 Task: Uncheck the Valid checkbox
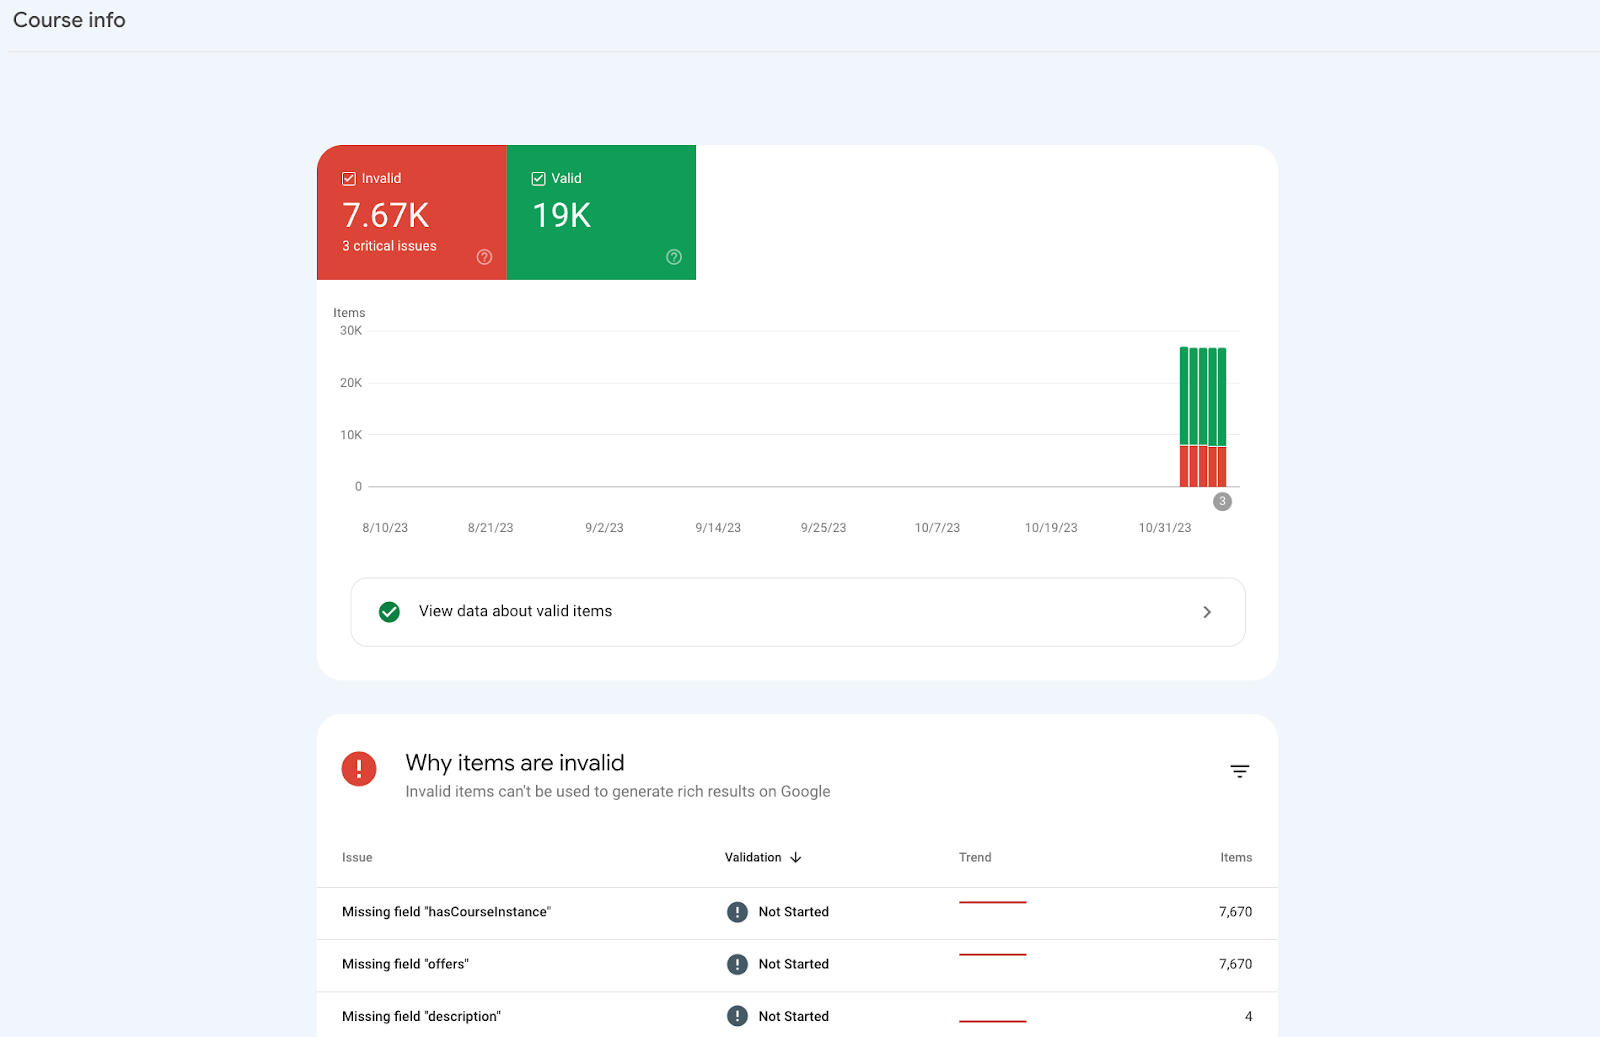point(539,178)
